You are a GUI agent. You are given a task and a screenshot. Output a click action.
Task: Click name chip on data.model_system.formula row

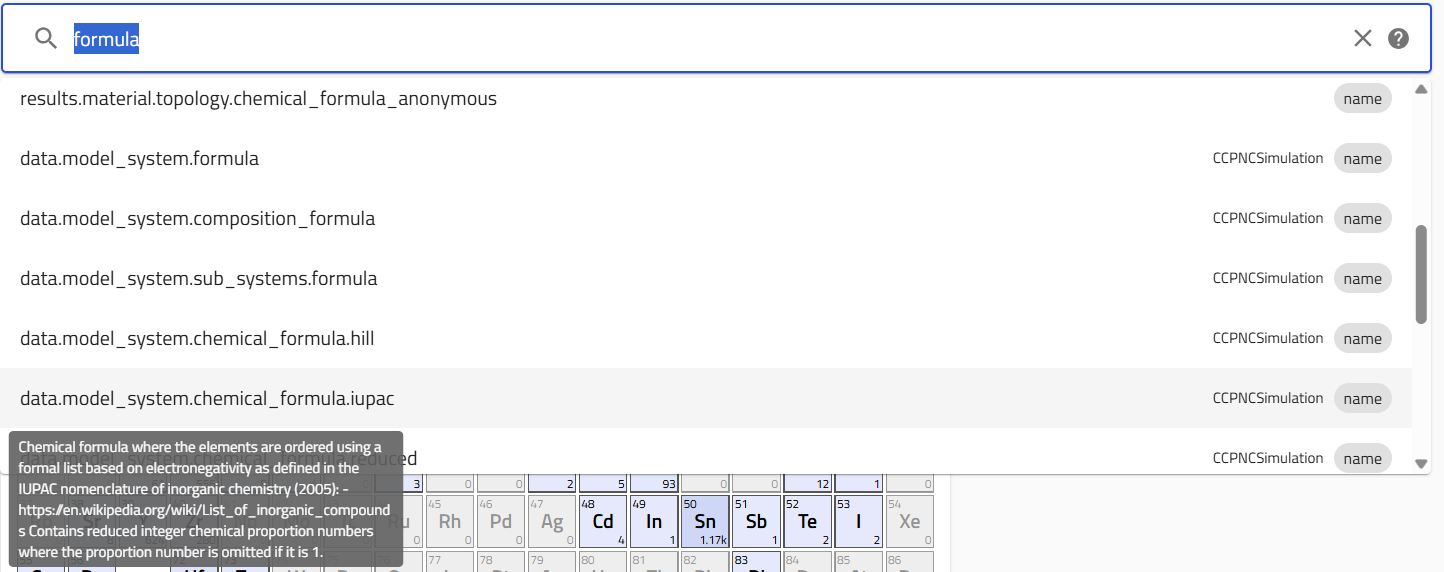1362,159
